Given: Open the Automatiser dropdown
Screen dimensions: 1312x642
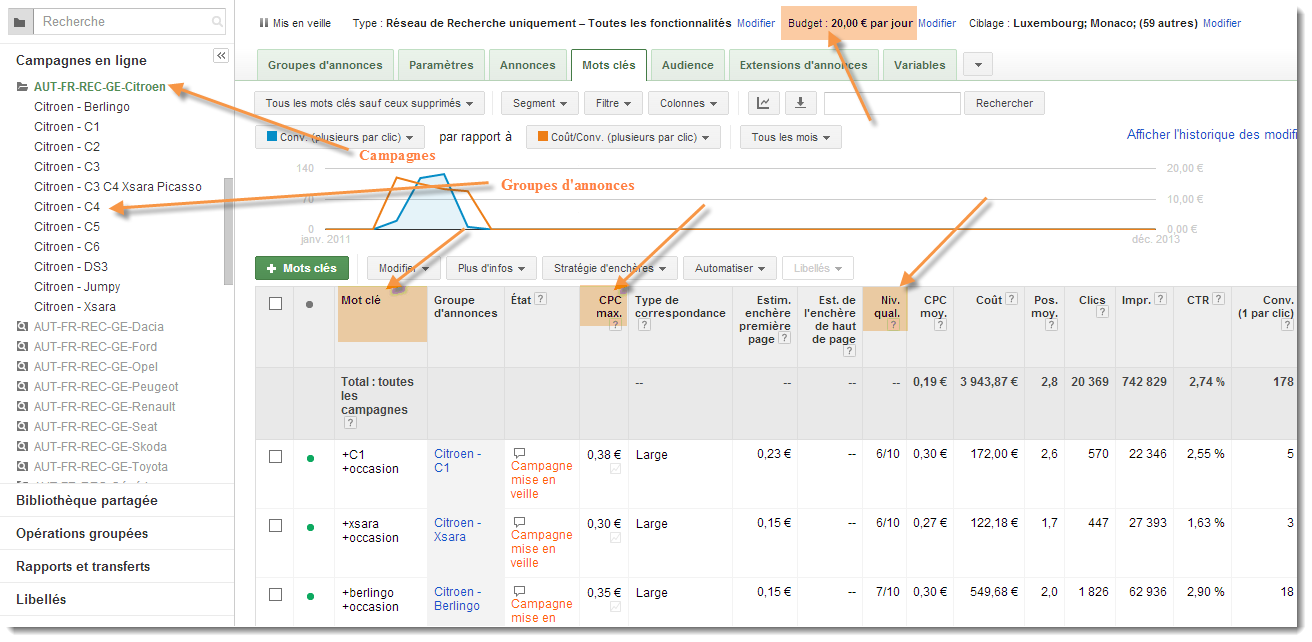Looking at the screenshot, I should coord(730,268).
